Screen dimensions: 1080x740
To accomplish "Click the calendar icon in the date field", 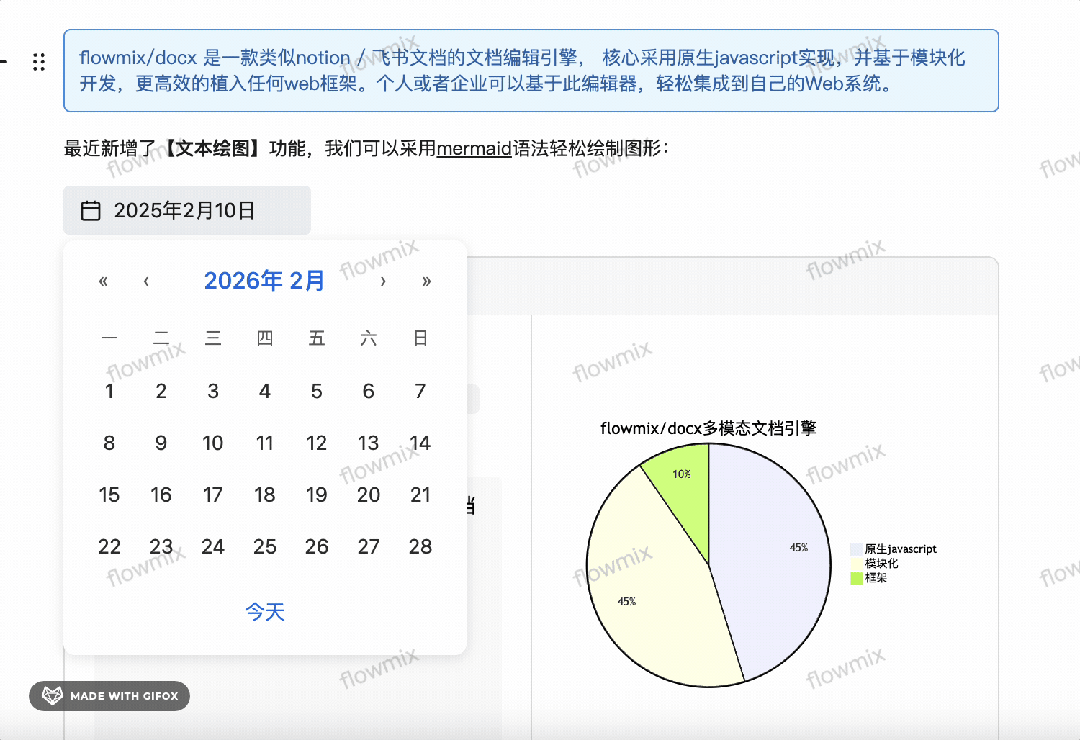I will click(x=90, y=210).
